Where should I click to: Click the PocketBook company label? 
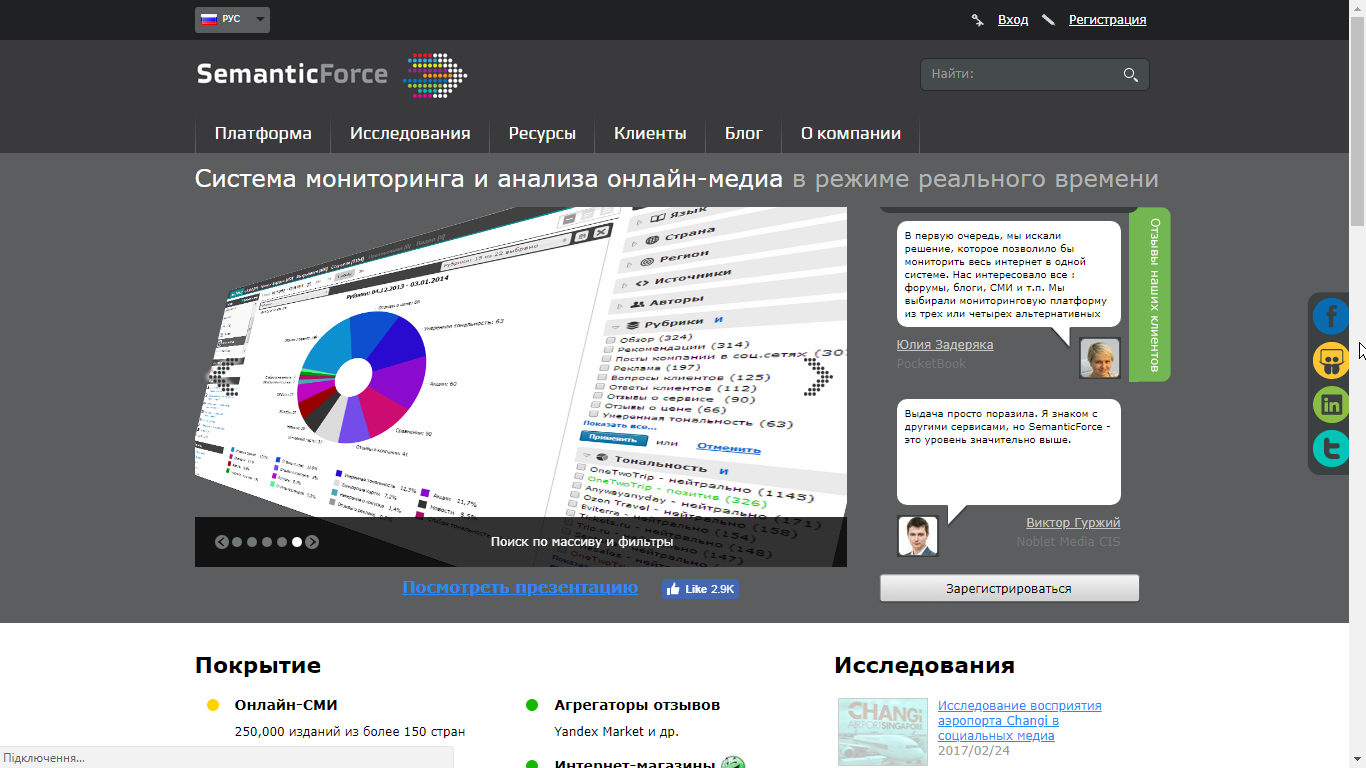click(931, 364)
